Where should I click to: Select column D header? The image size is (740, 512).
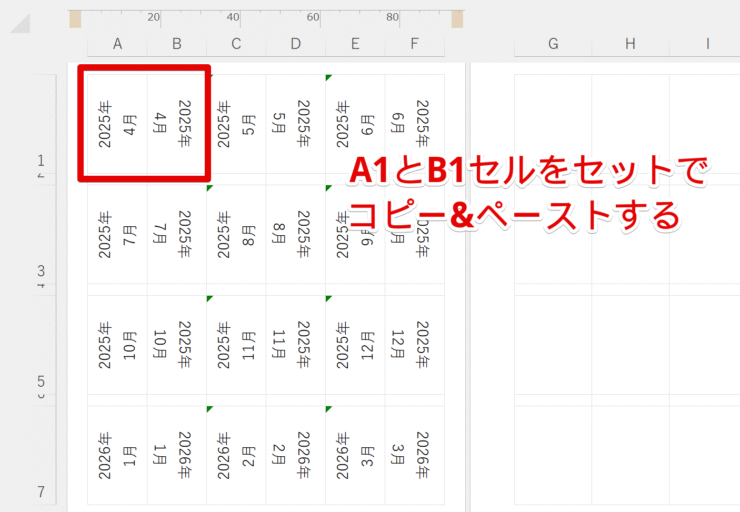[296, 44]
